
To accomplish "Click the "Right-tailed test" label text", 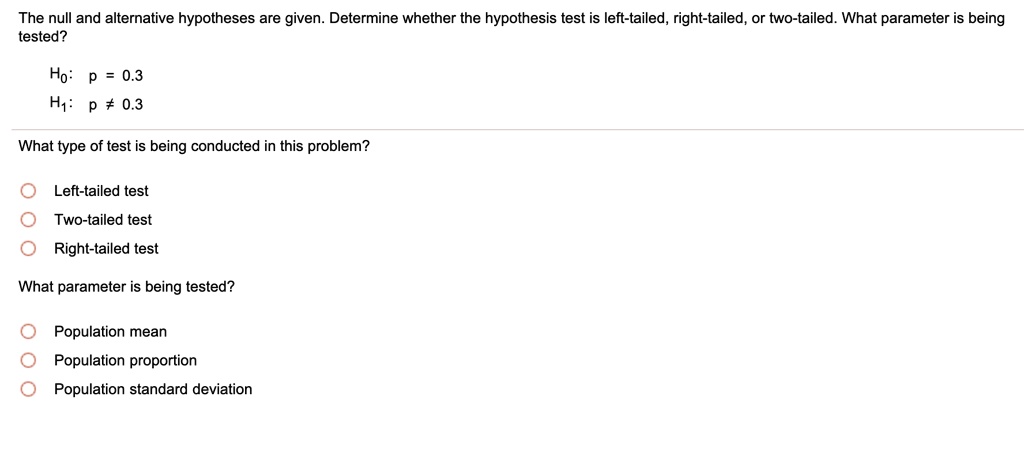I will tap(106, 249).
